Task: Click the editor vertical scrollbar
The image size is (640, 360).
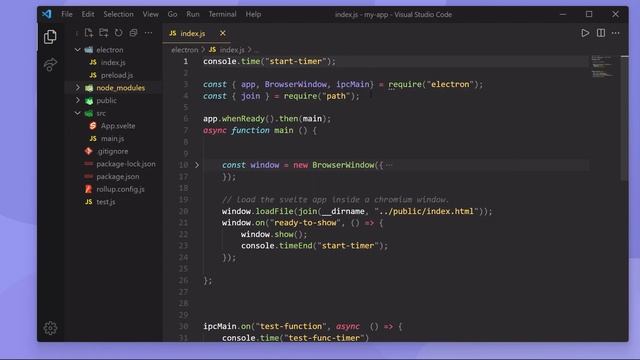Action: [624, 118]
